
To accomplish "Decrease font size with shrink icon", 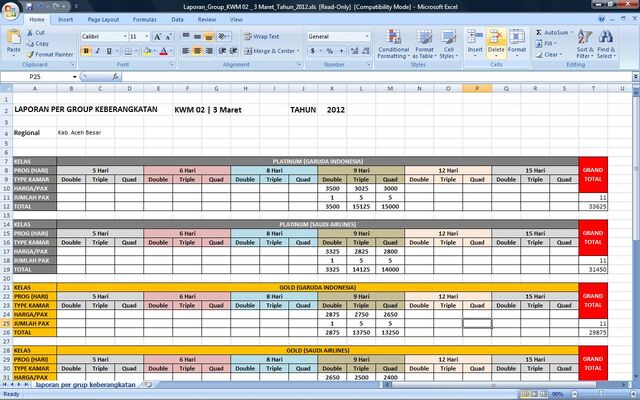I will [169, 37].
